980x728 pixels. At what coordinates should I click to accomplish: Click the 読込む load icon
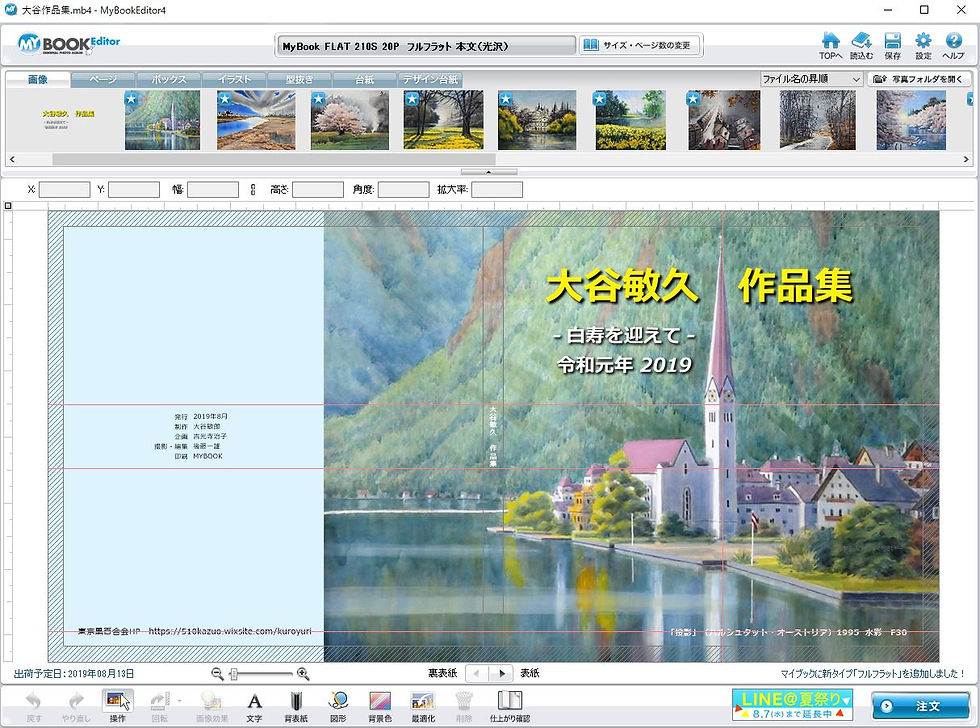coord(861,46)
